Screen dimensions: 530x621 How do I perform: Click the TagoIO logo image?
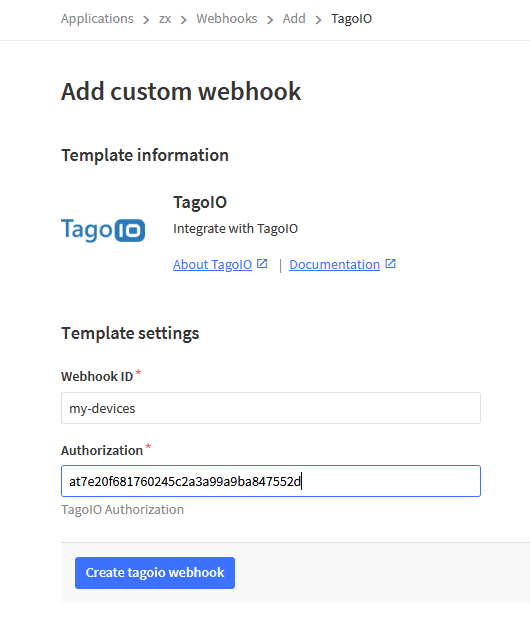[x=103, y=230]
